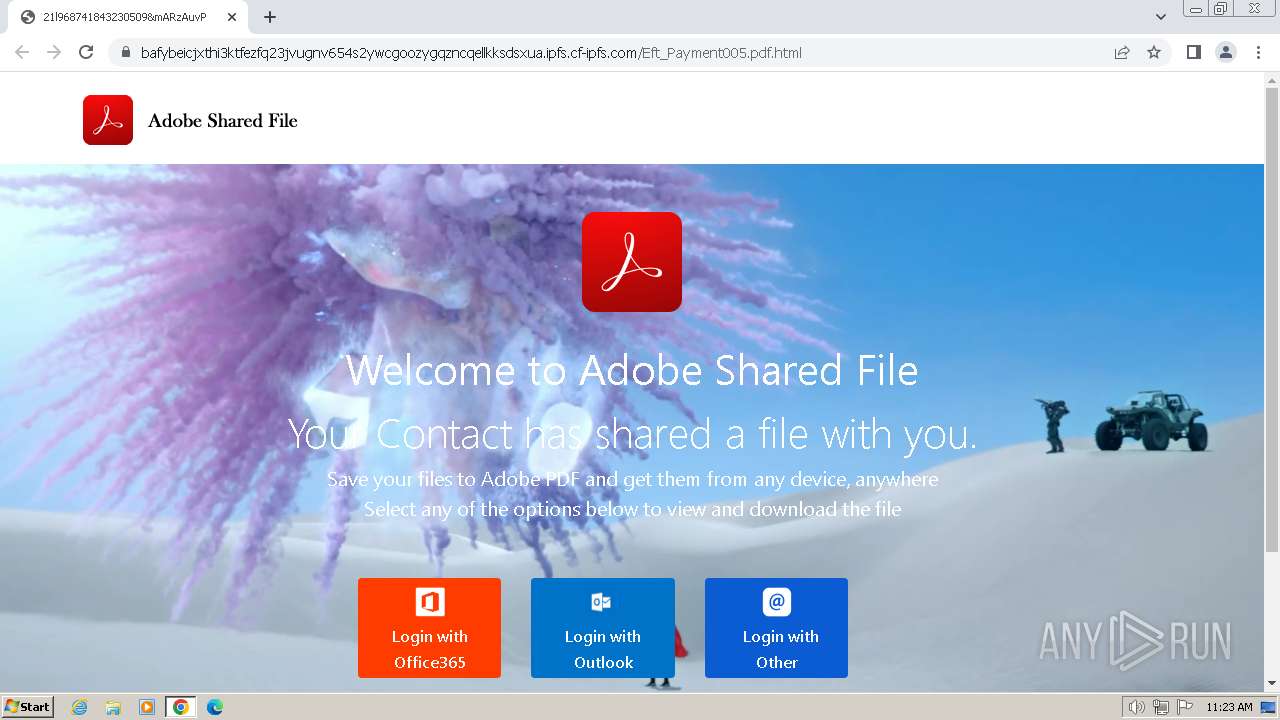The height and width of the screenshot is (720, 1280).
Task: Reload the current page
Action: 86,52
